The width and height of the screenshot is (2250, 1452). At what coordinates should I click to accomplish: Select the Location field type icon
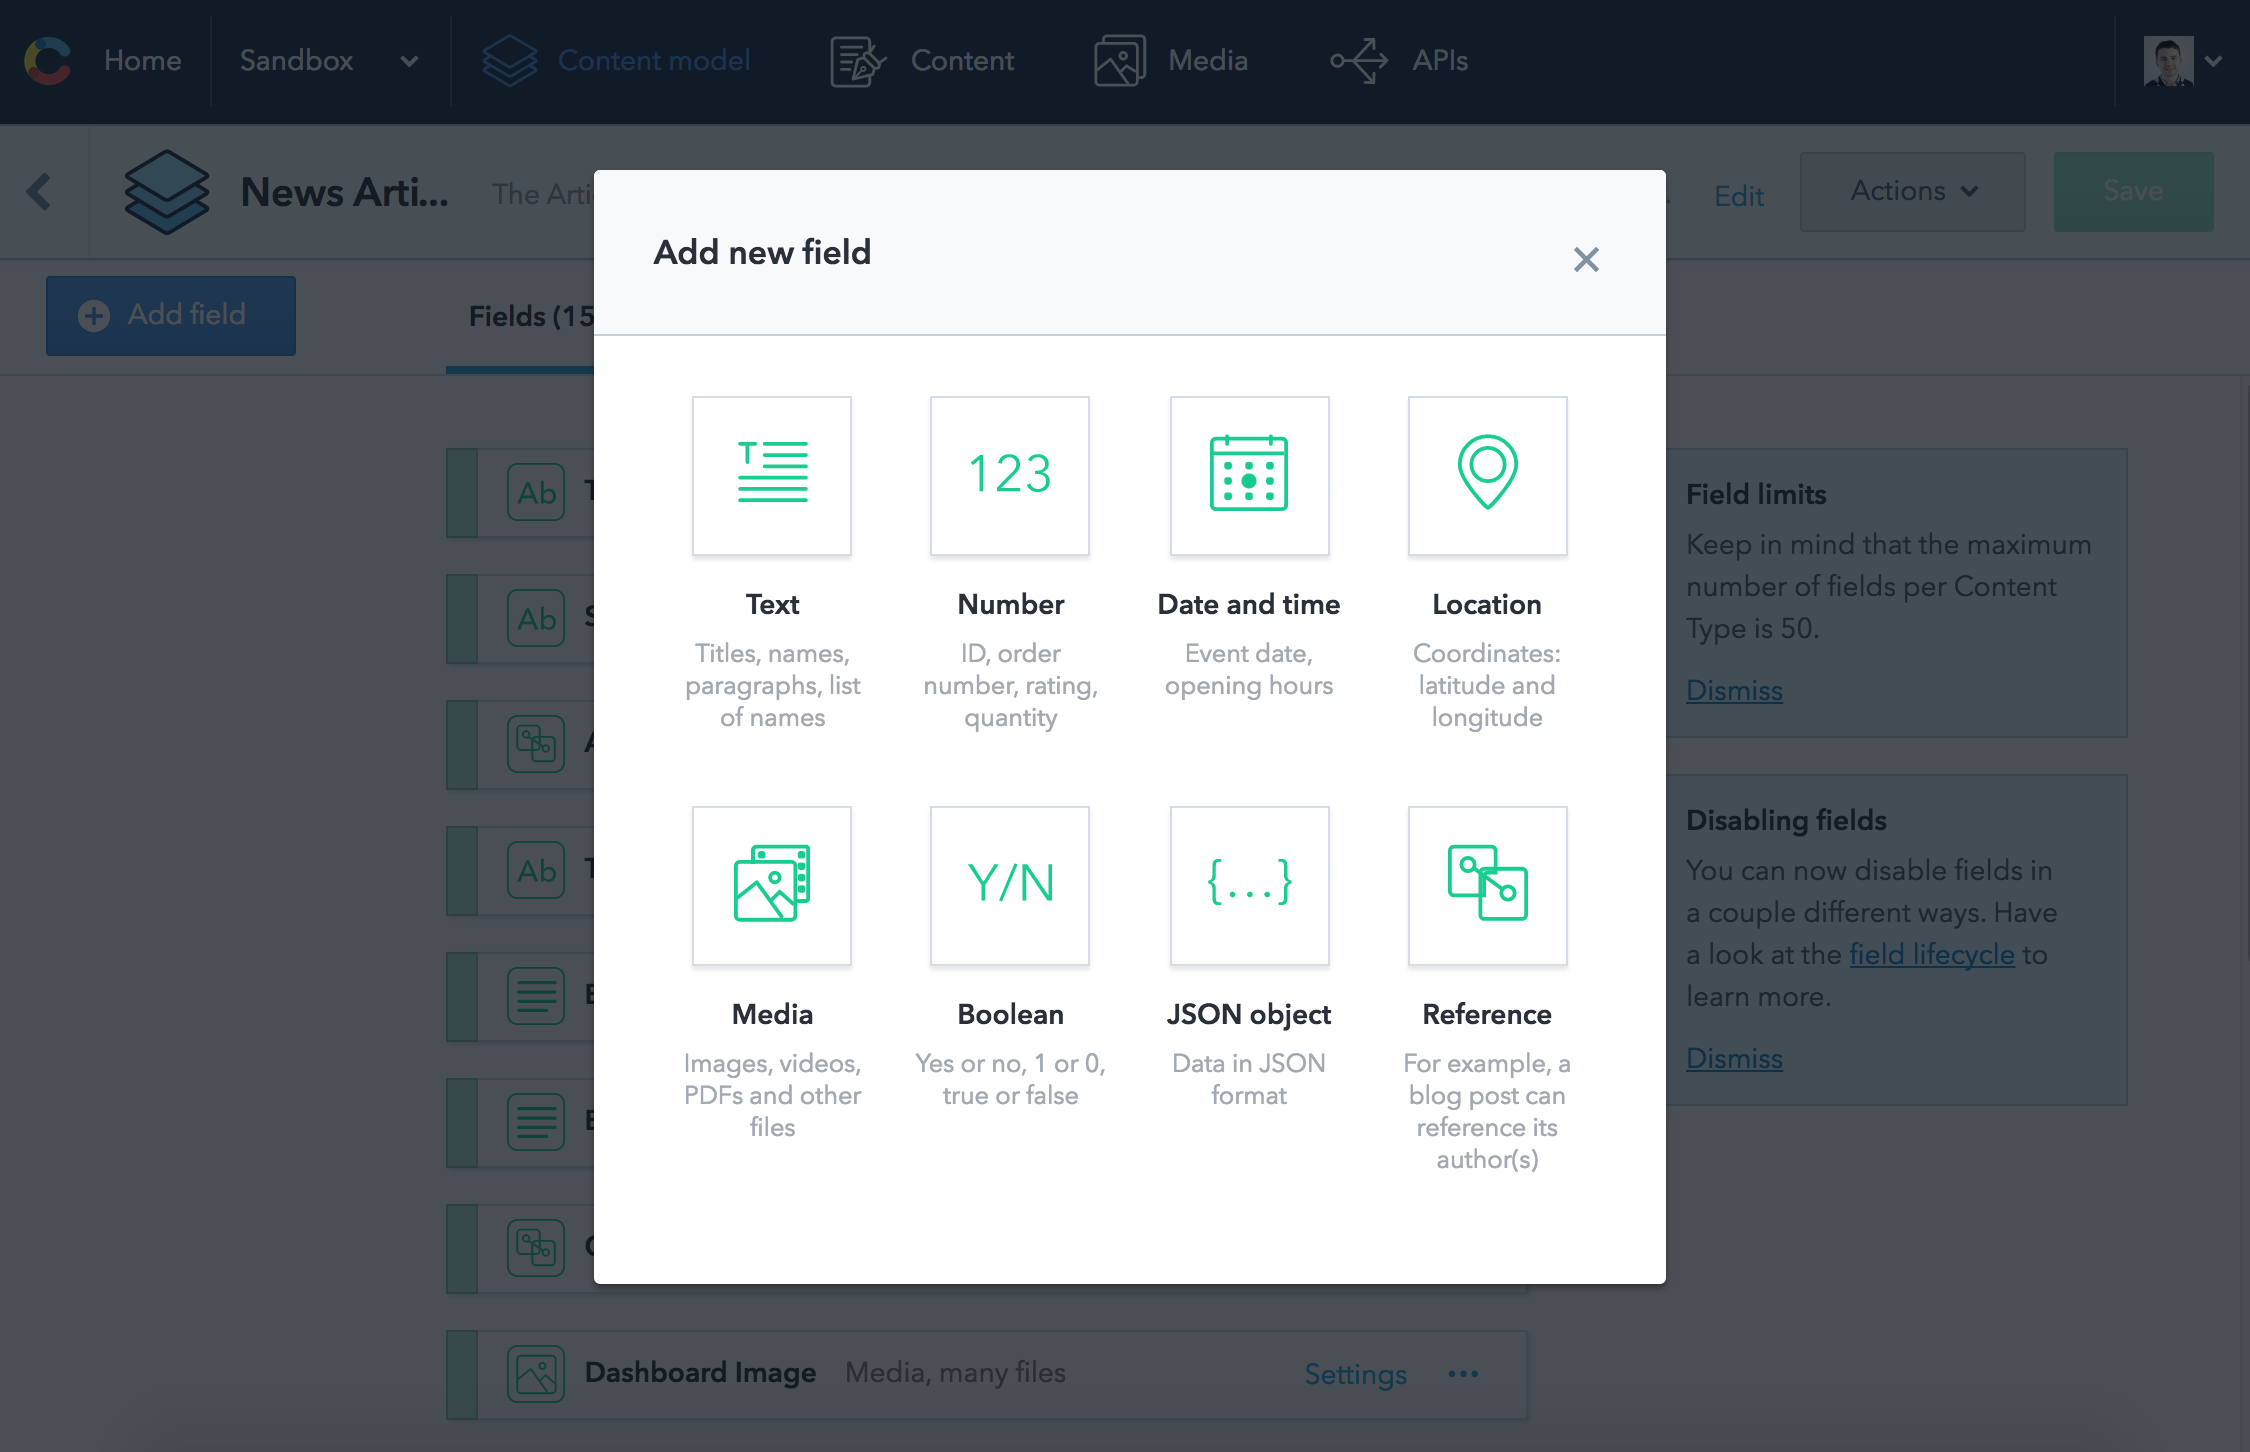click(1486, 475)
